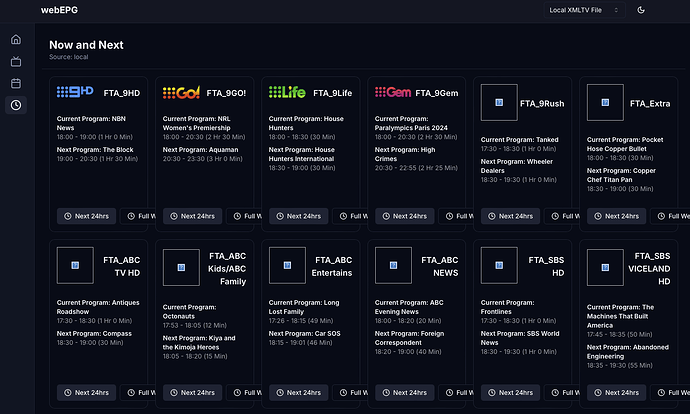690x414 pixels.
Task: Toggle the dark mode moon icon
Action: 641,10
